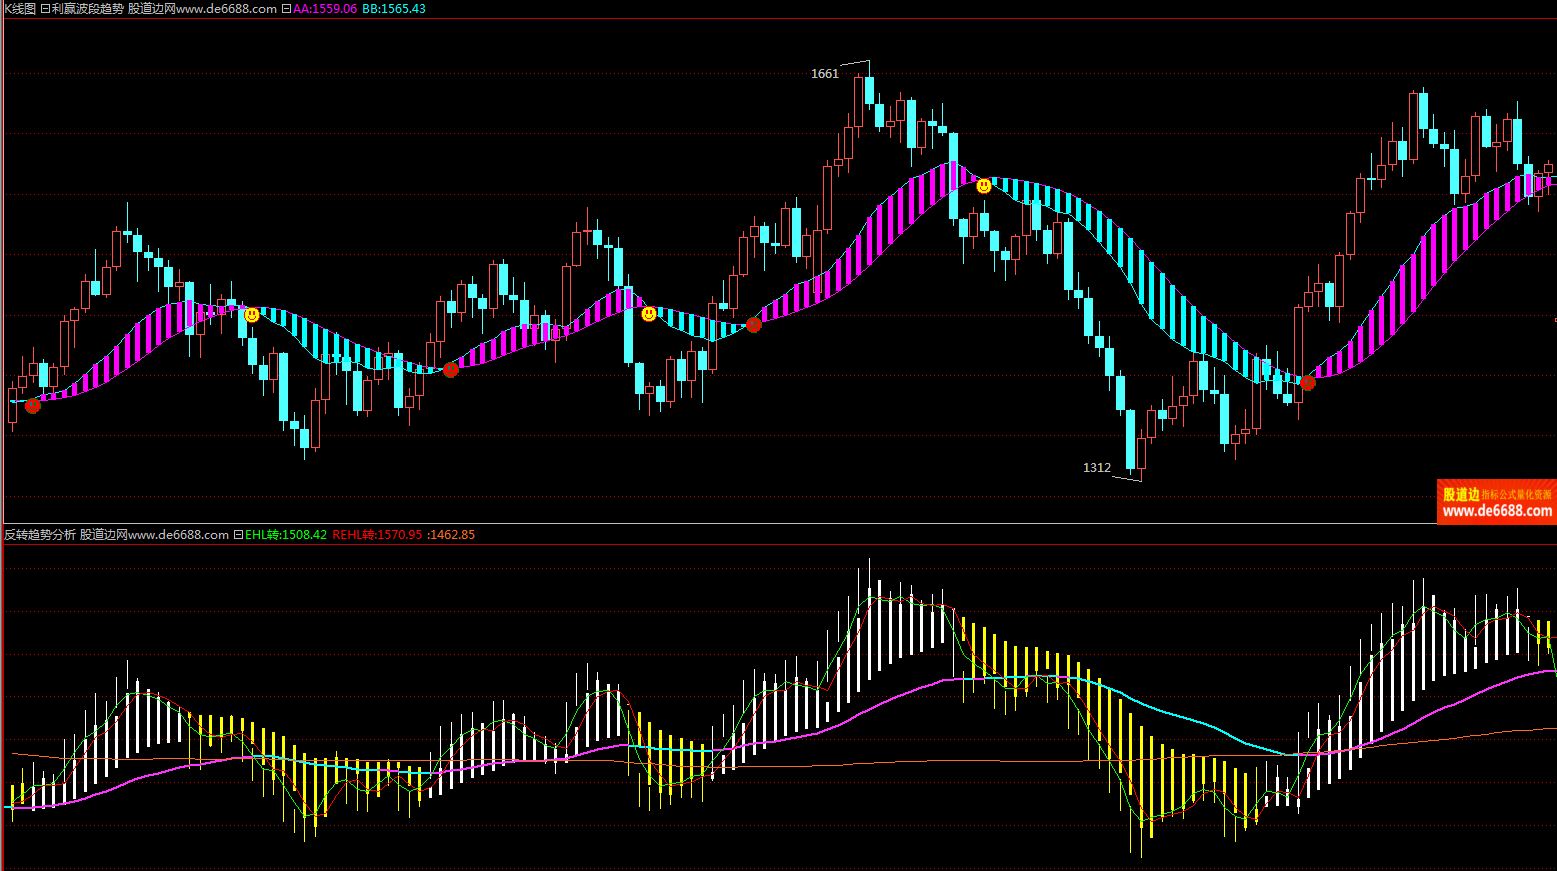Click the 1312 low price label
This screenshot has width=1557, height=871.
(1096, 468)
